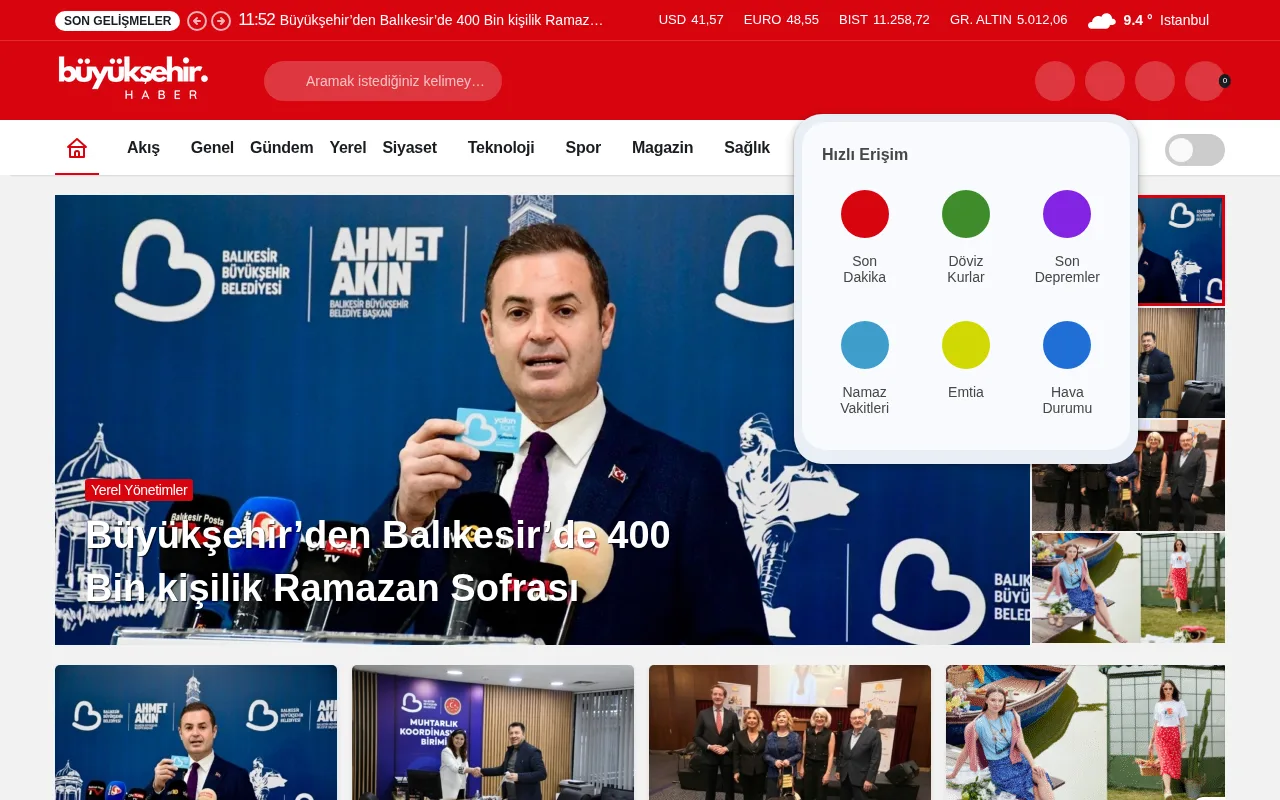
Task: Switch to the Spor section
Action: [x=583, y=147]
